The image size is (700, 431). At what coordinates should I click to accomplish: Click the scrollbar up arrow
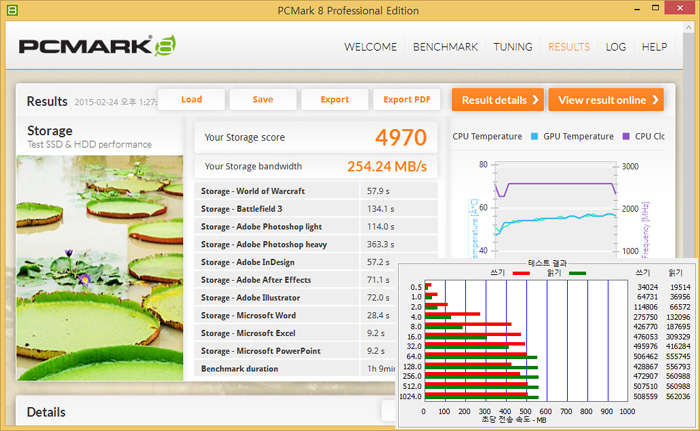[x=688, y=28]
